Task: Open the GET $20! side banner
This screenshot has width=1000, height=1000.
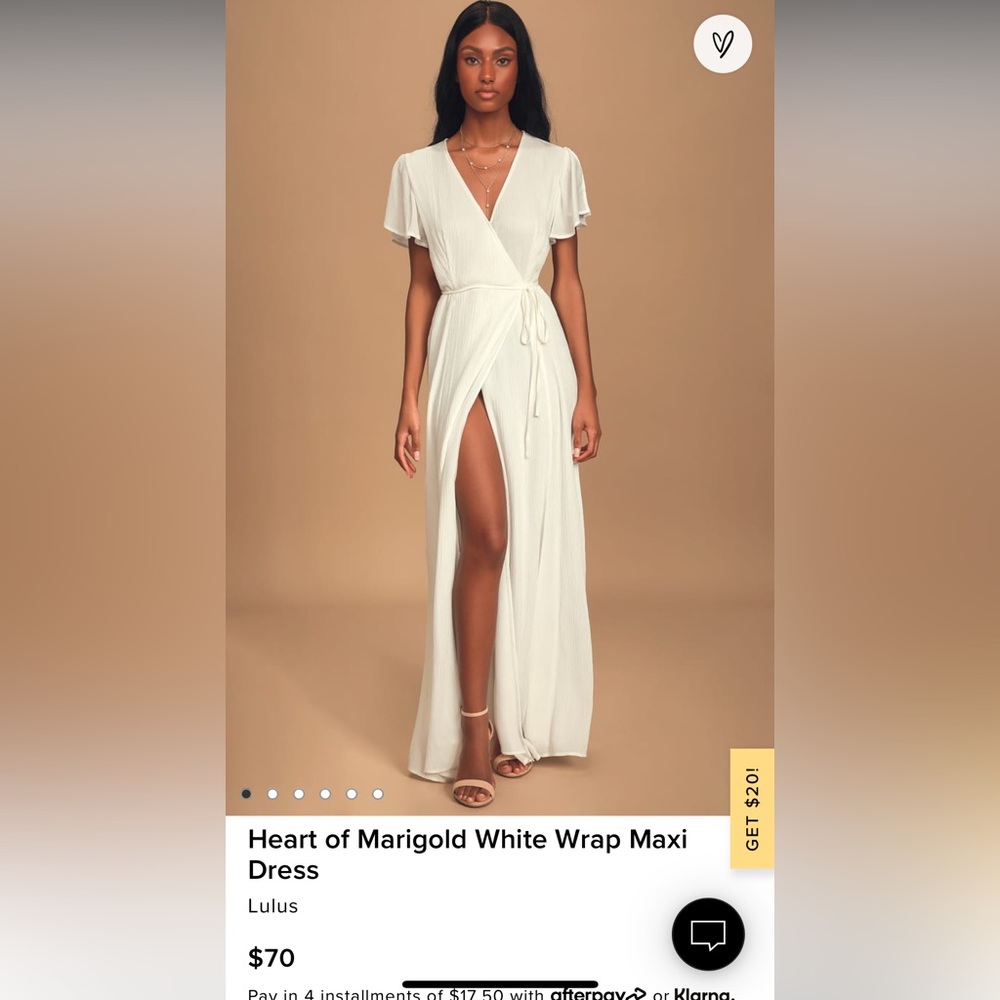Action: [x=752, y=809]
